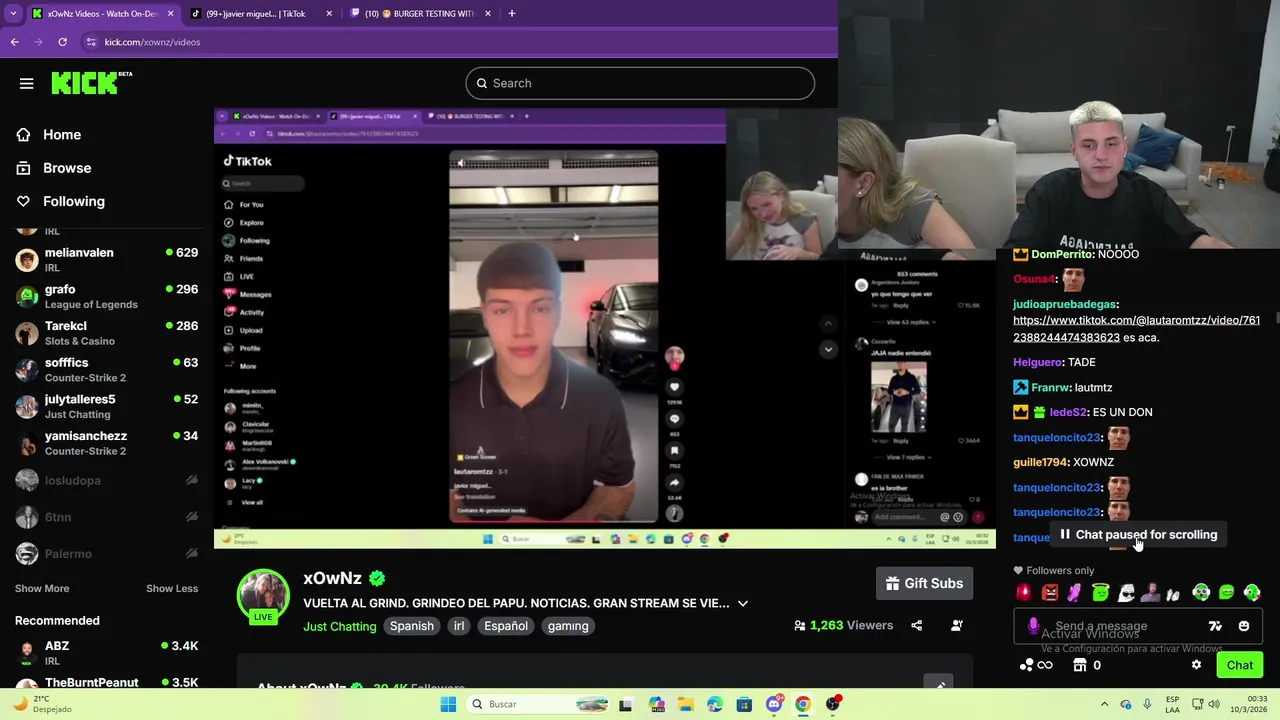This screenshot has width=1280, height=720.
Task: Insert the clapping hands emote
Action: click(x=1174, y=593)
